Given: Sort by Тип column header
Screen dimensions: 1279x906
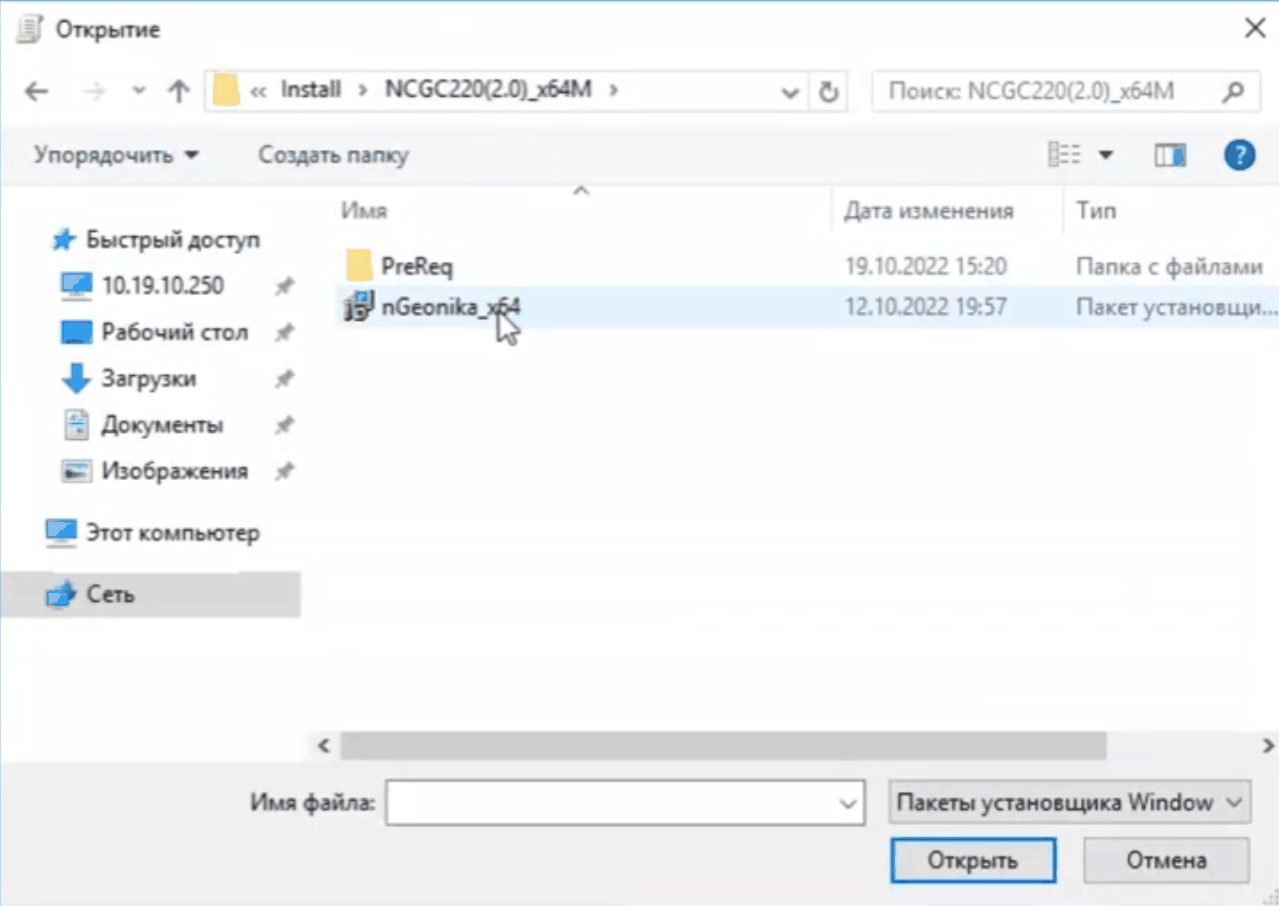Looking at the screenshot, I should tap(1096, 211).
